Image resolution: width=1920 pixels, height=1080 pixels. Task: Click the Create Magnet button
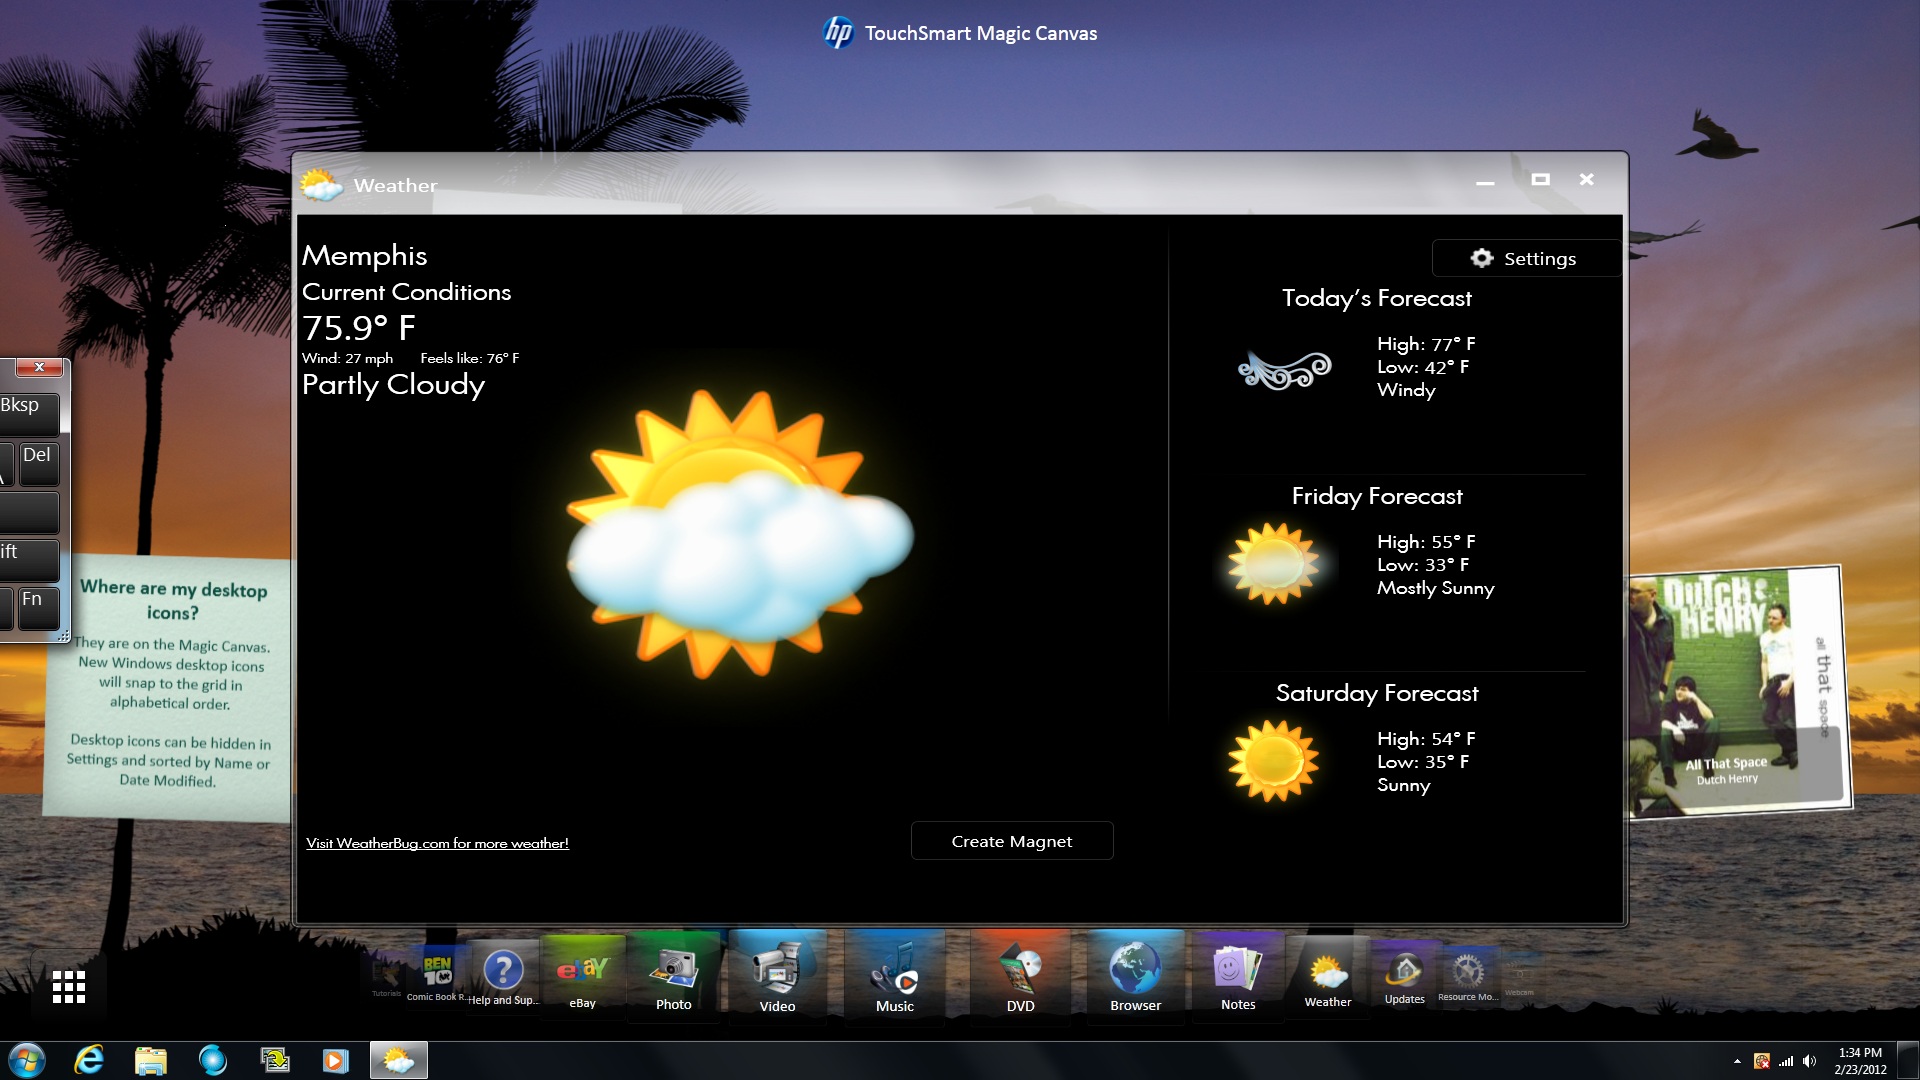click(x=1011, y=841)
